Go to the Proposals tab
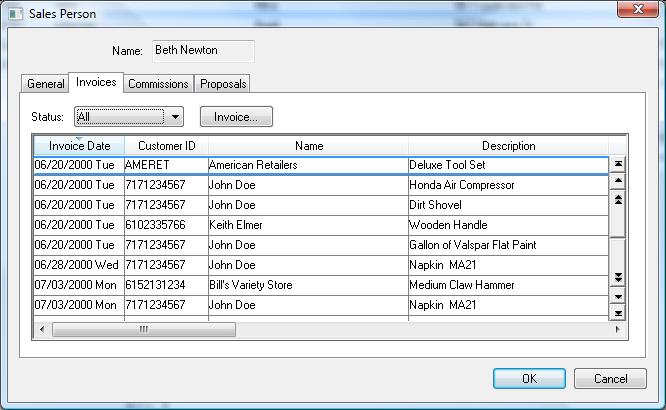 point(223,84)
